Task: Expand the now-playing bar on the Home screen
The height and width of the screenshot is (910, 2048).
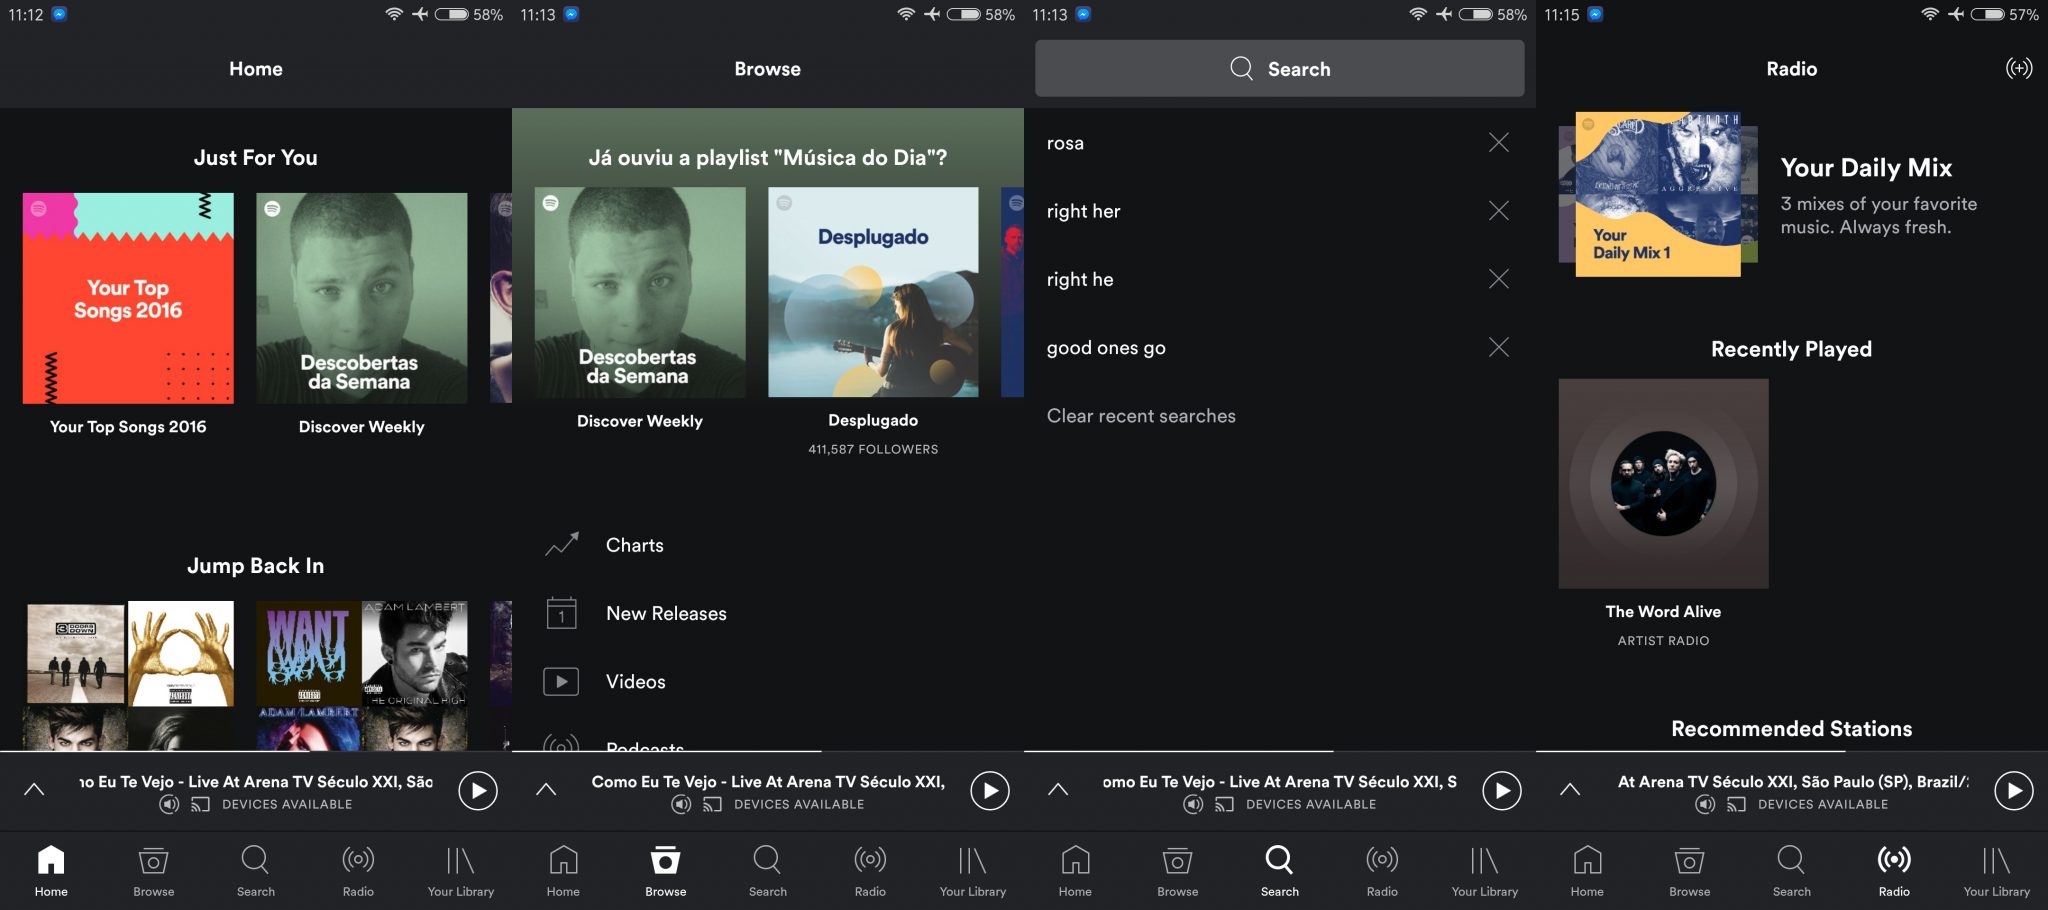Action: pos(34,790)
